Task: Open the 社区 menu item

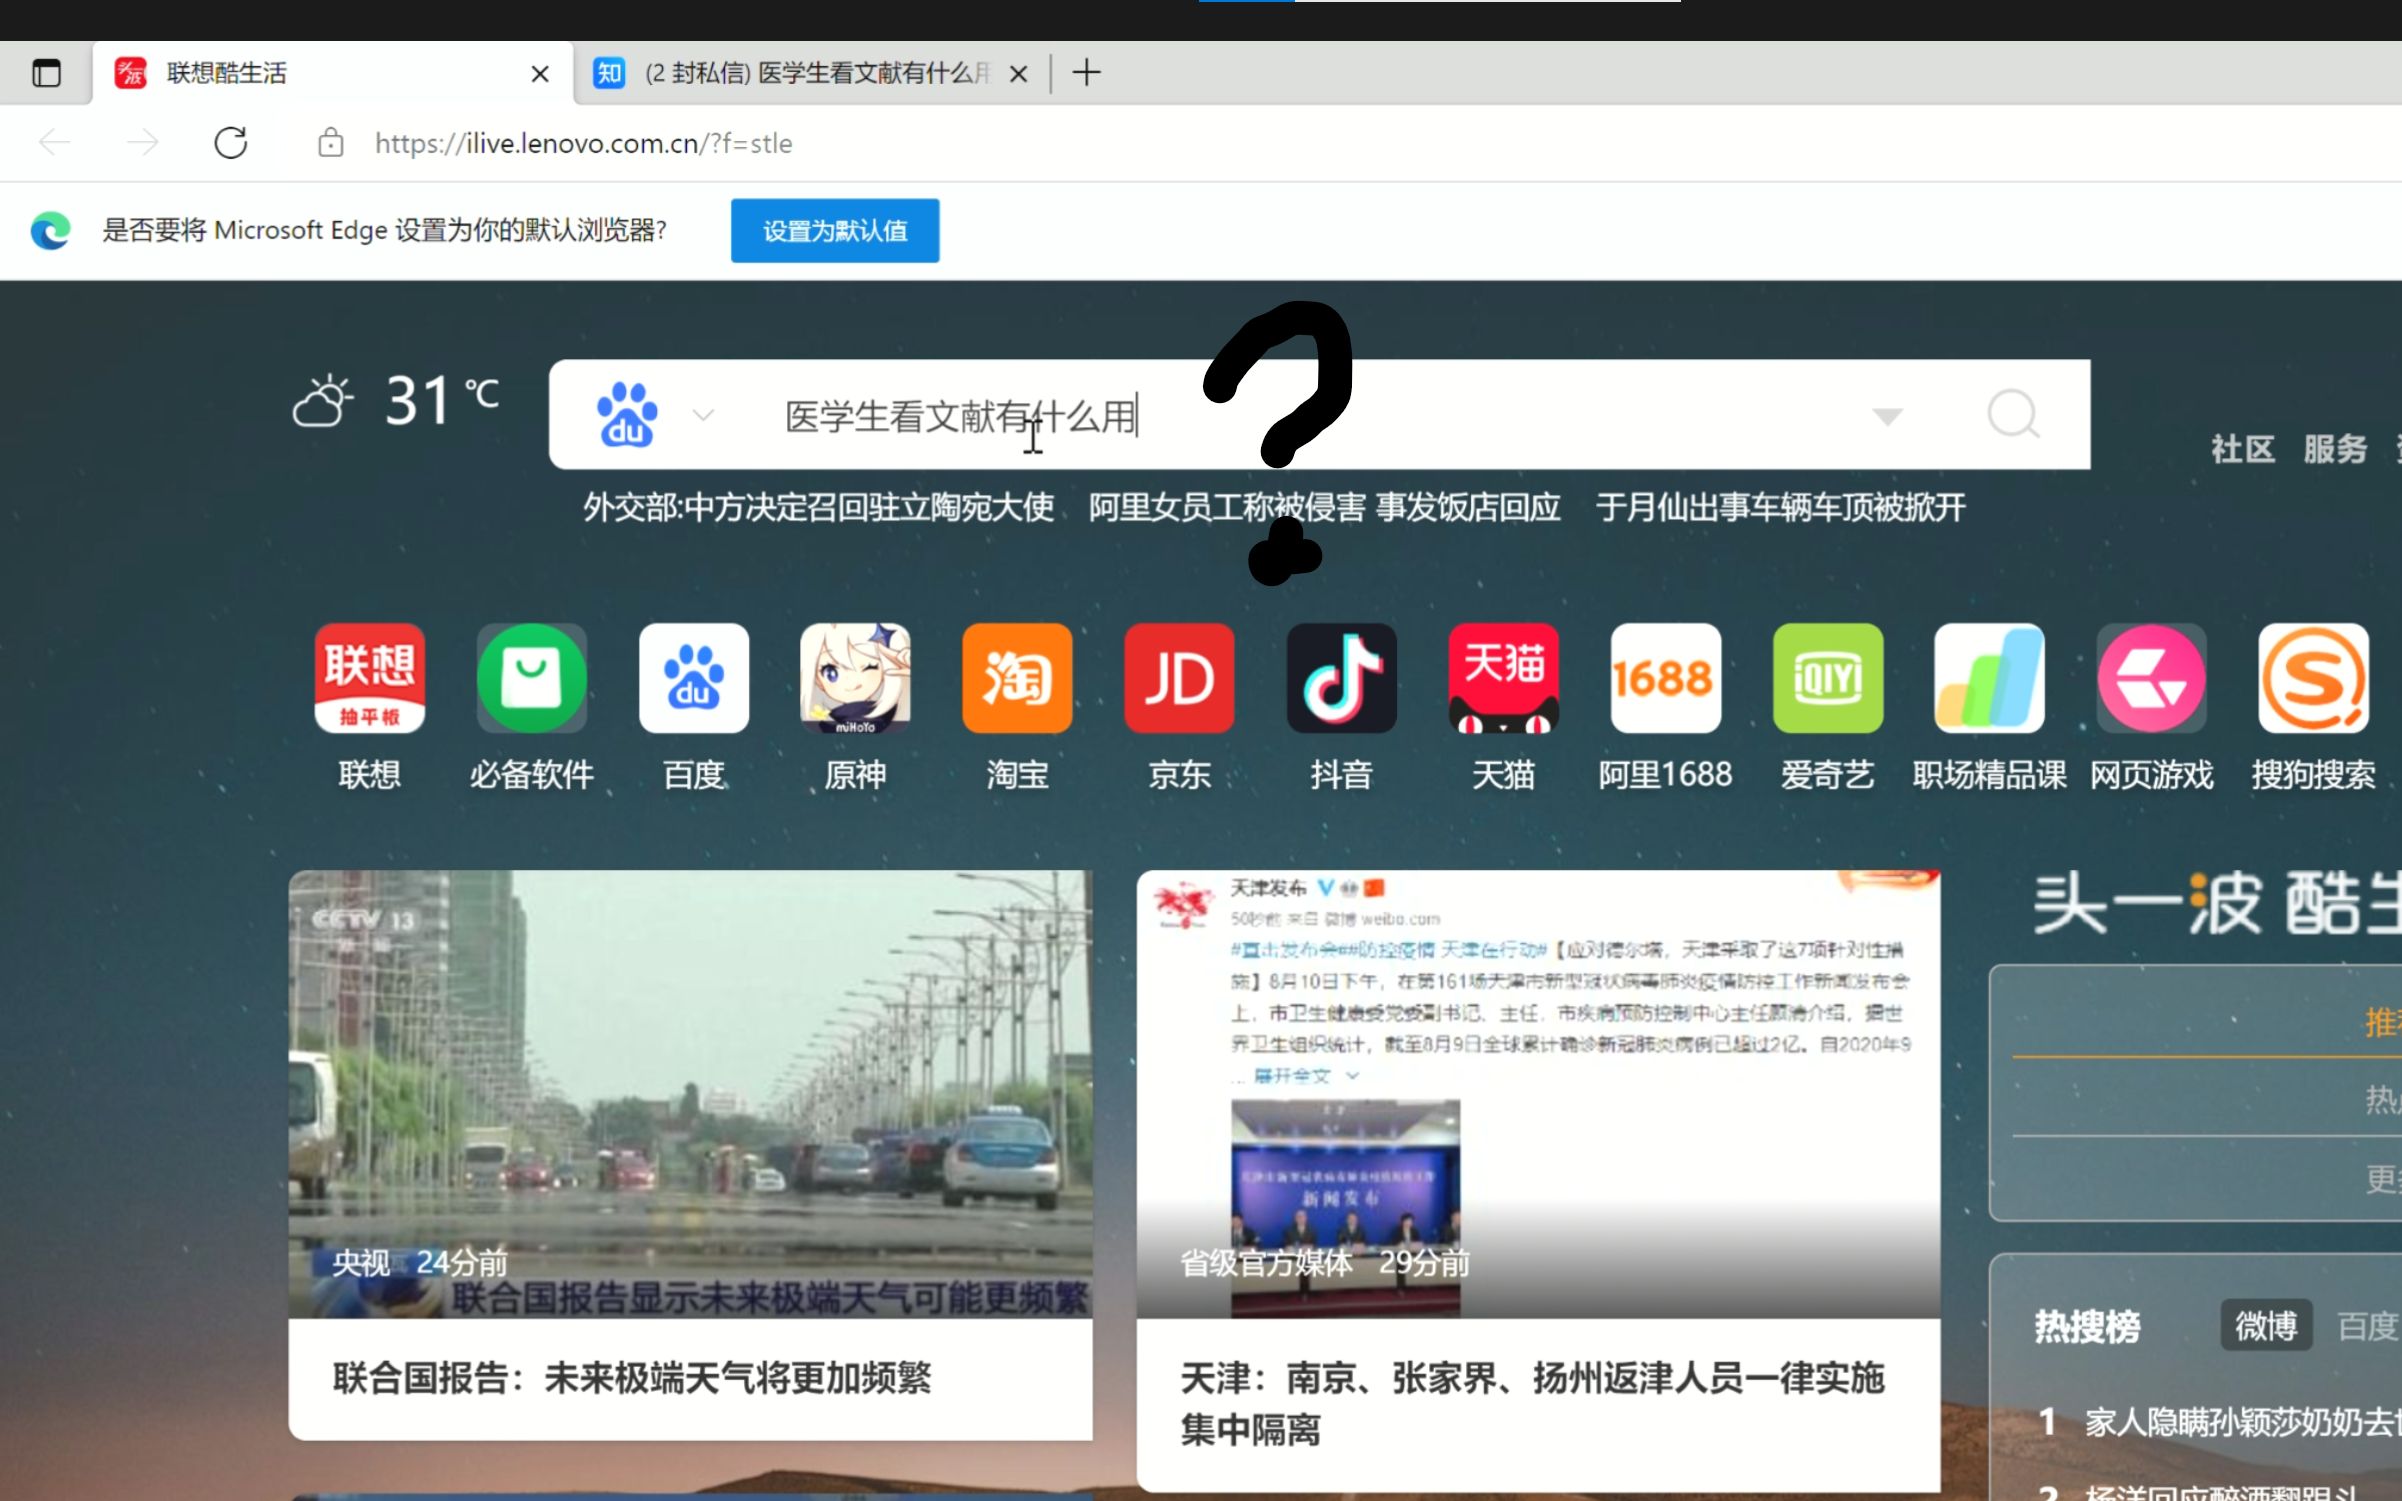Action: 2242,449
